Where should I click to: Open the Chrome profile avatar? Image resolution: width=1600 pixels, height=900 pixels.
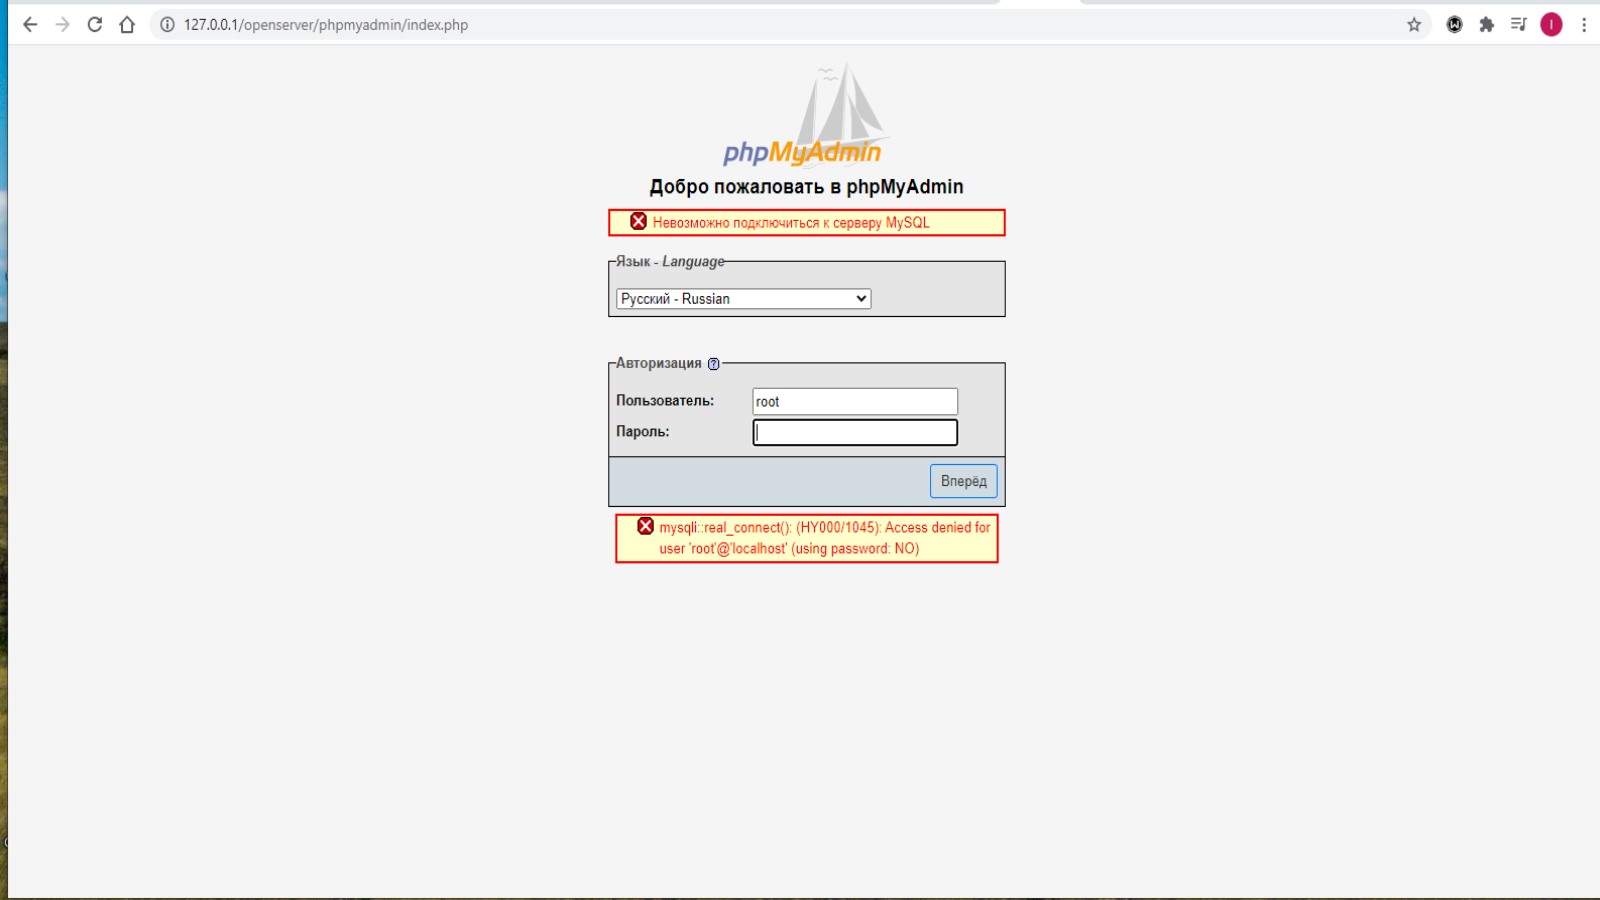pos(1551,25)
